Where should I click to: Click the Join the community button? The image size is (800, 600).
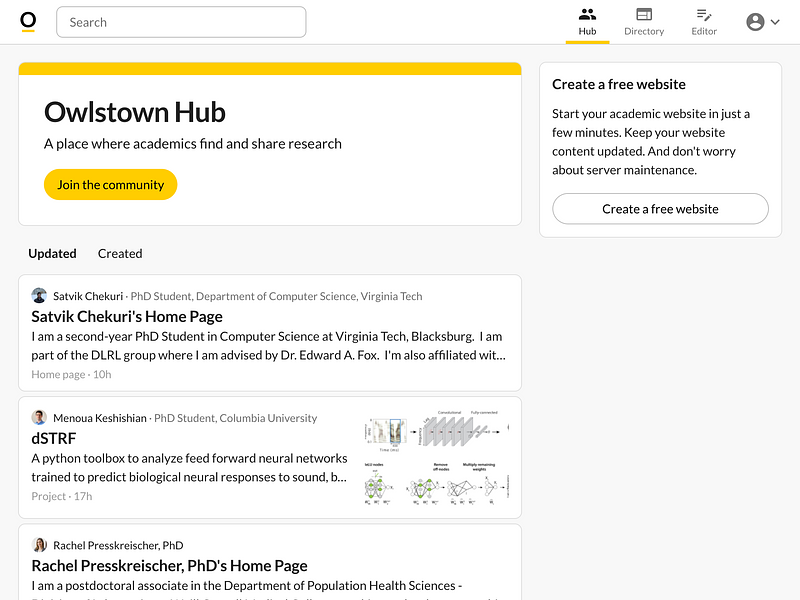pos(111,184)
